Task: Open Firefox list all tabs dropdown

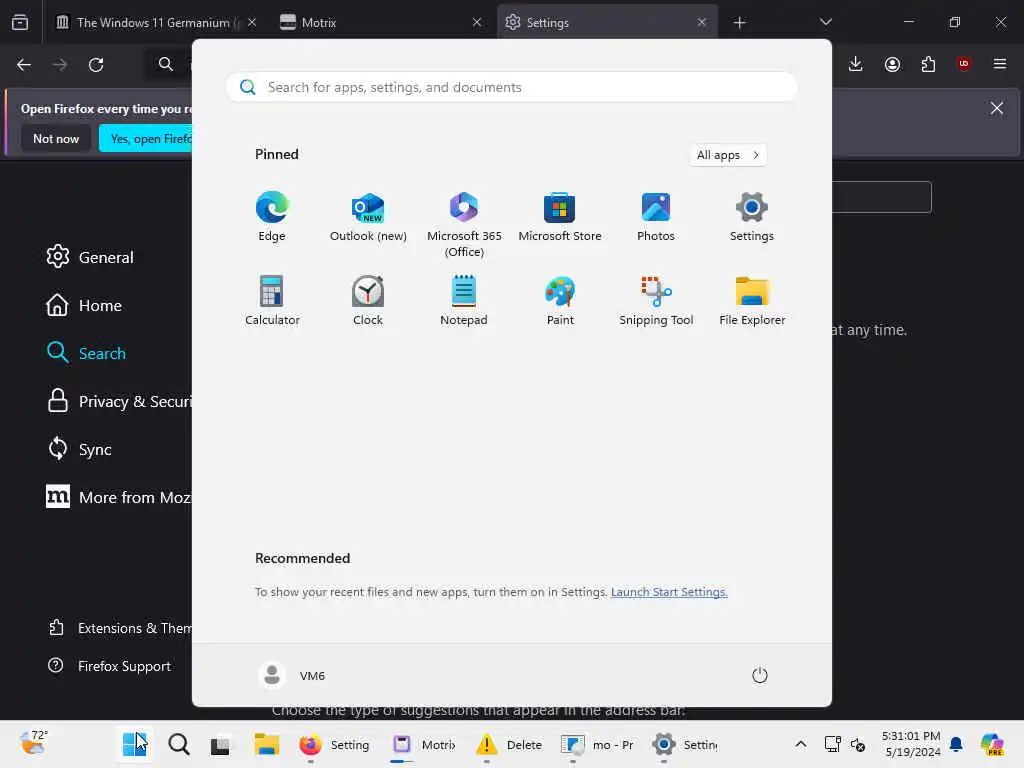Action: point(825,22)
